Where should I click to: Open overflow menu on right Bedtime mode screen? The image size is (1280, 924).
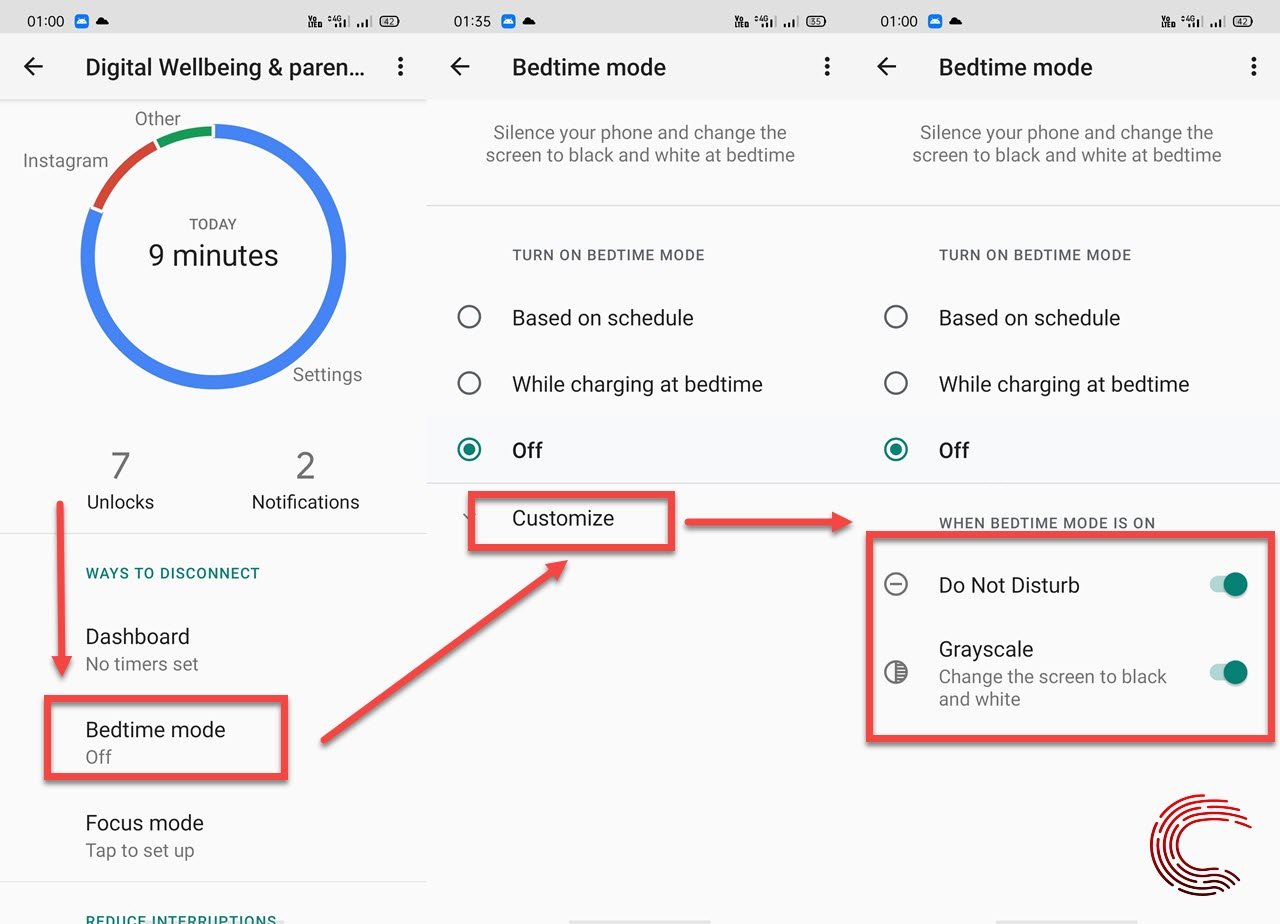[x=1254, y=67]
